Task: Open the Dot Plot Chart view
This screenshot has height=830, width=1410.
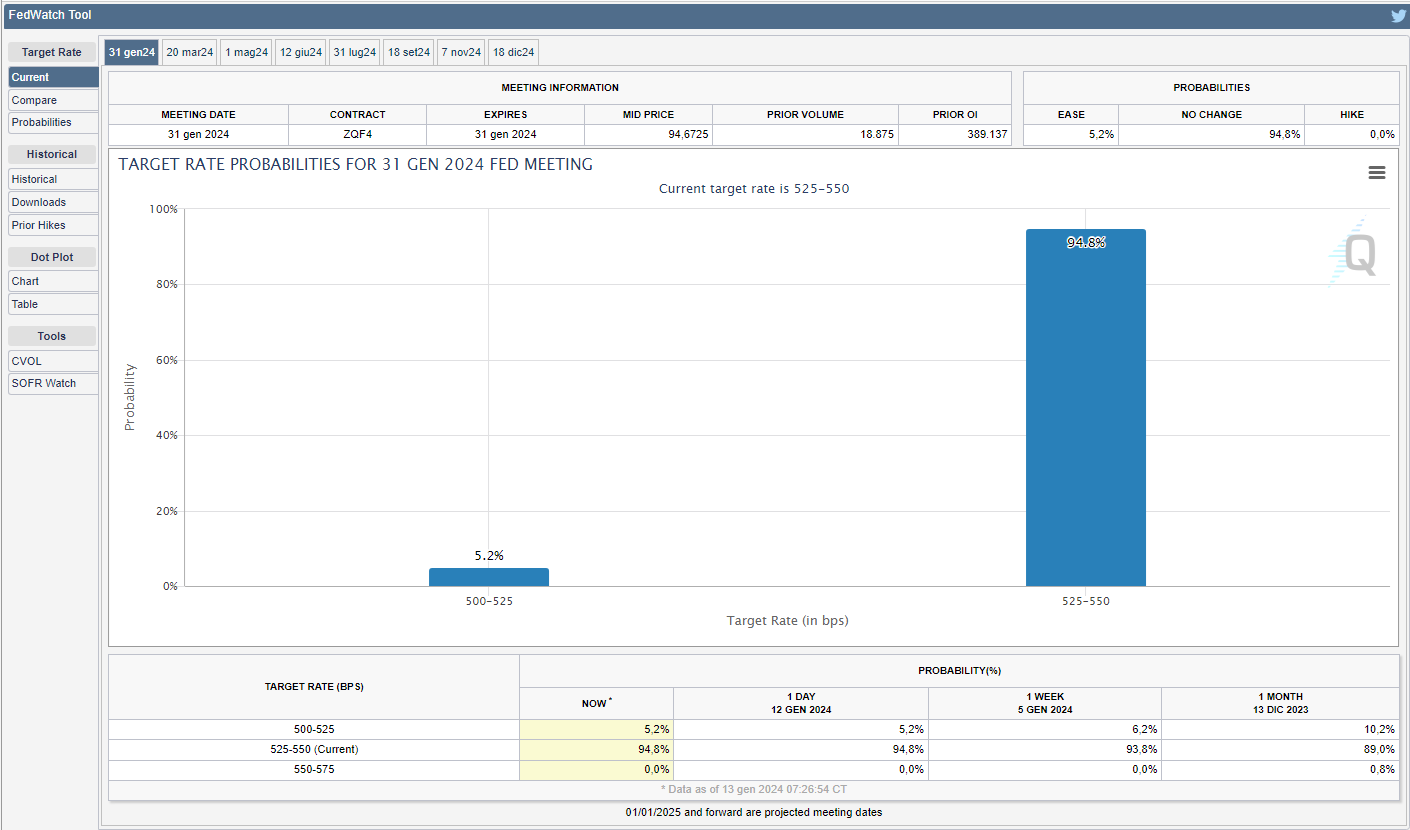Action: [x=53, y=281]
